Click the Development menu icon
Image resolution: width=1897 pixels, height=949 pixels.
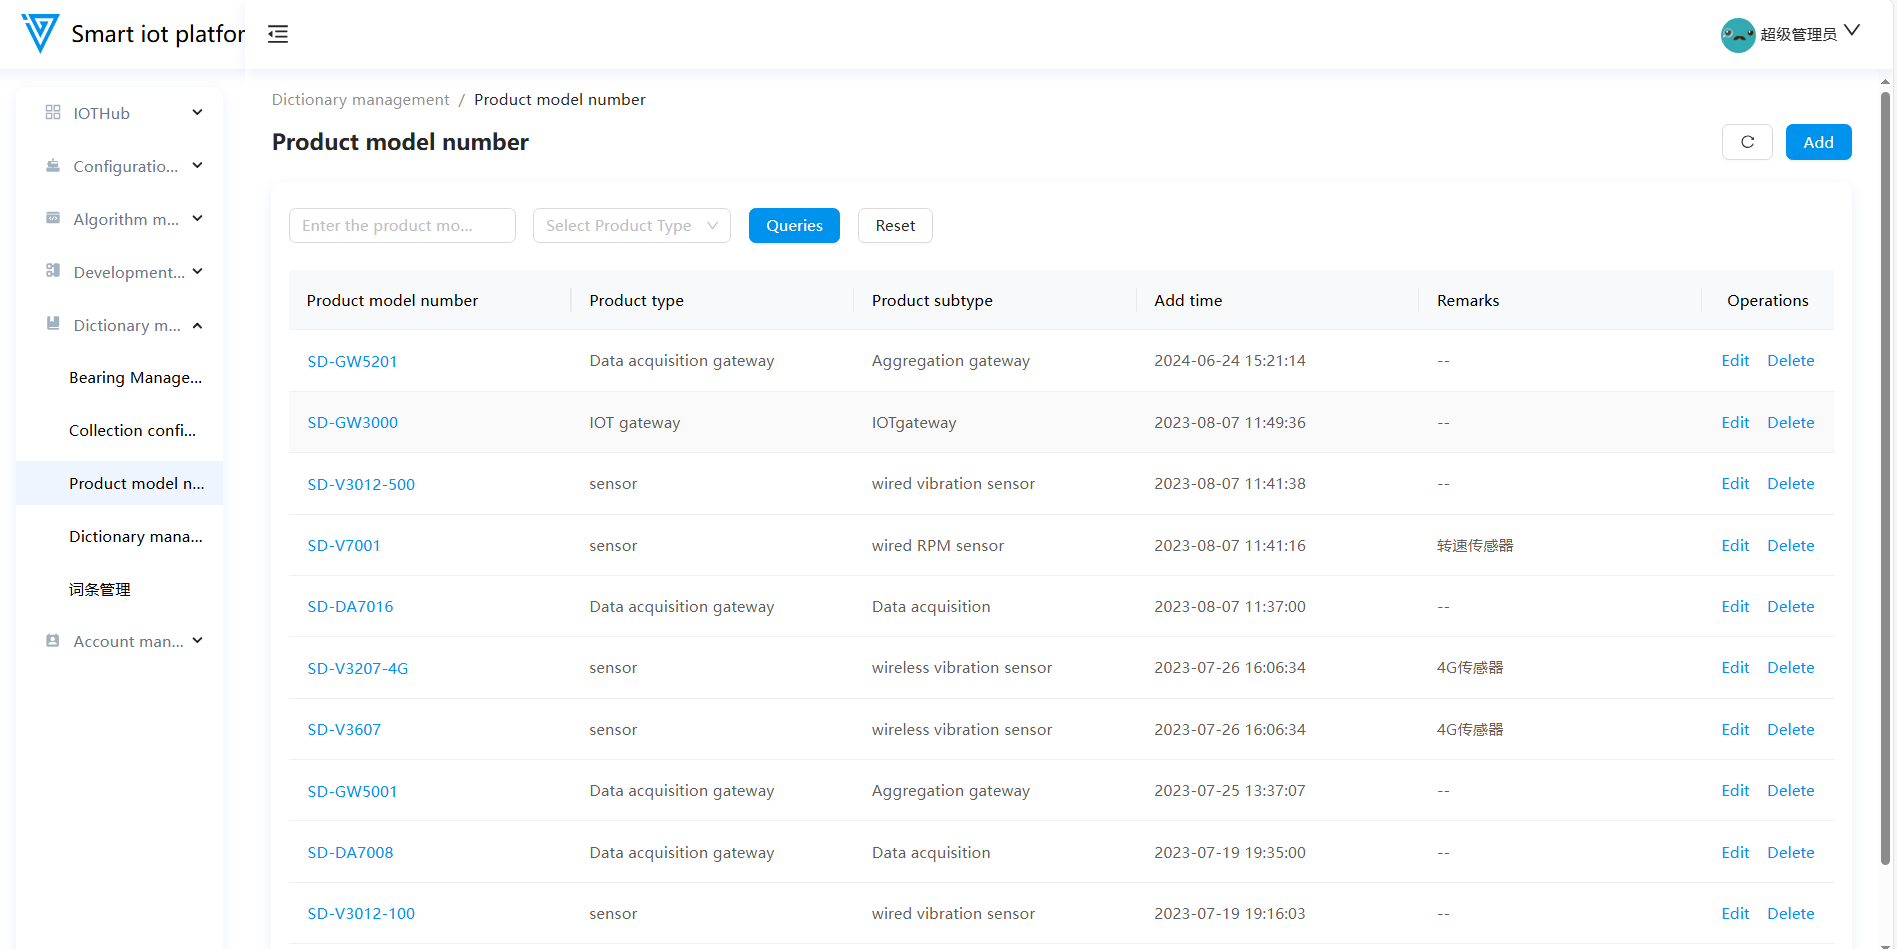click(53, 271)
